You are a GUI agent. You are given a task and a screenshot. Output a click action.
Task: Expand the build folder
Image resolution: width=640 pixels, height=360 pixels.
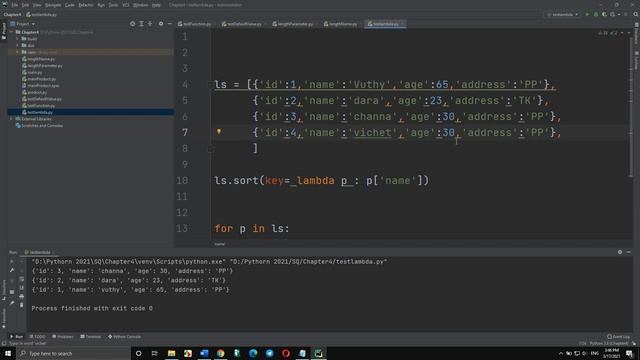[18, 39]
